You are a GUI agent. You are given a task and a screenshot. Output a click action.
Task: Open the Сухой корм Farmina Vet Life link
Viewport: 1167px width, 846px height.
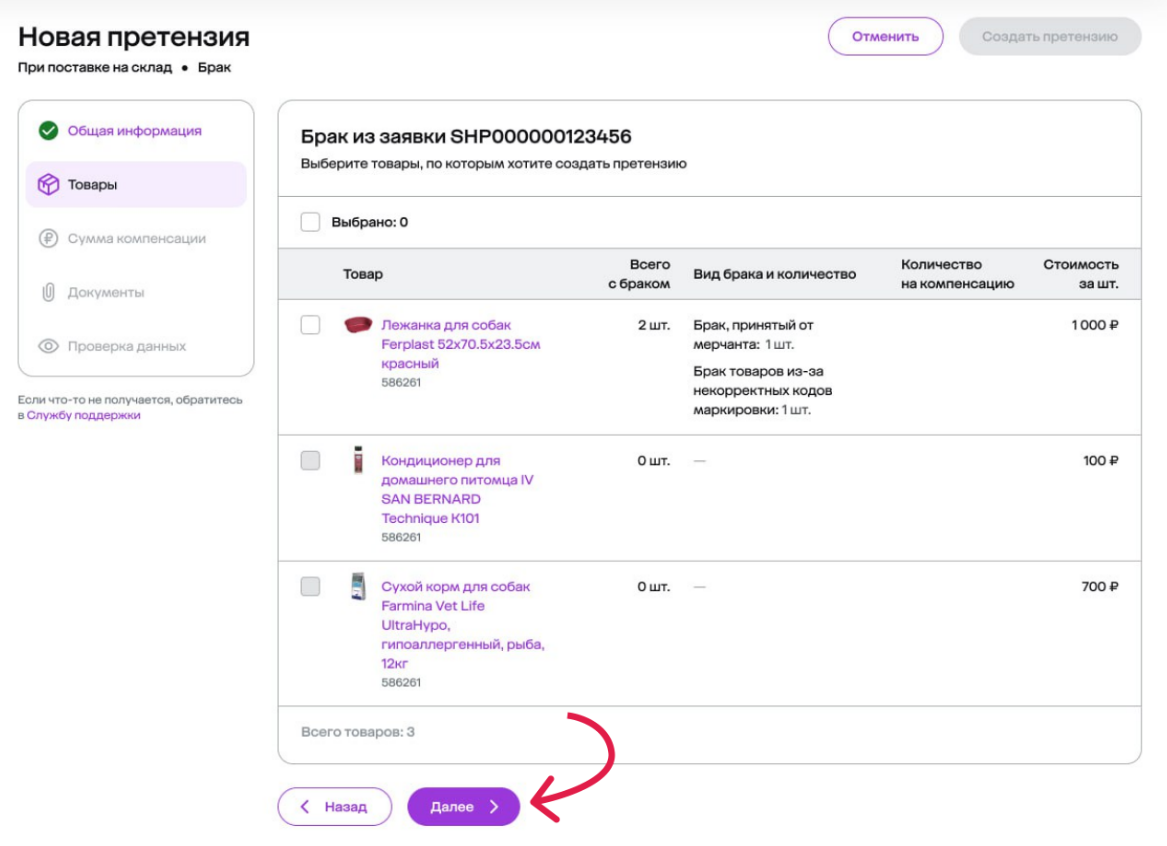click(463, 625)
